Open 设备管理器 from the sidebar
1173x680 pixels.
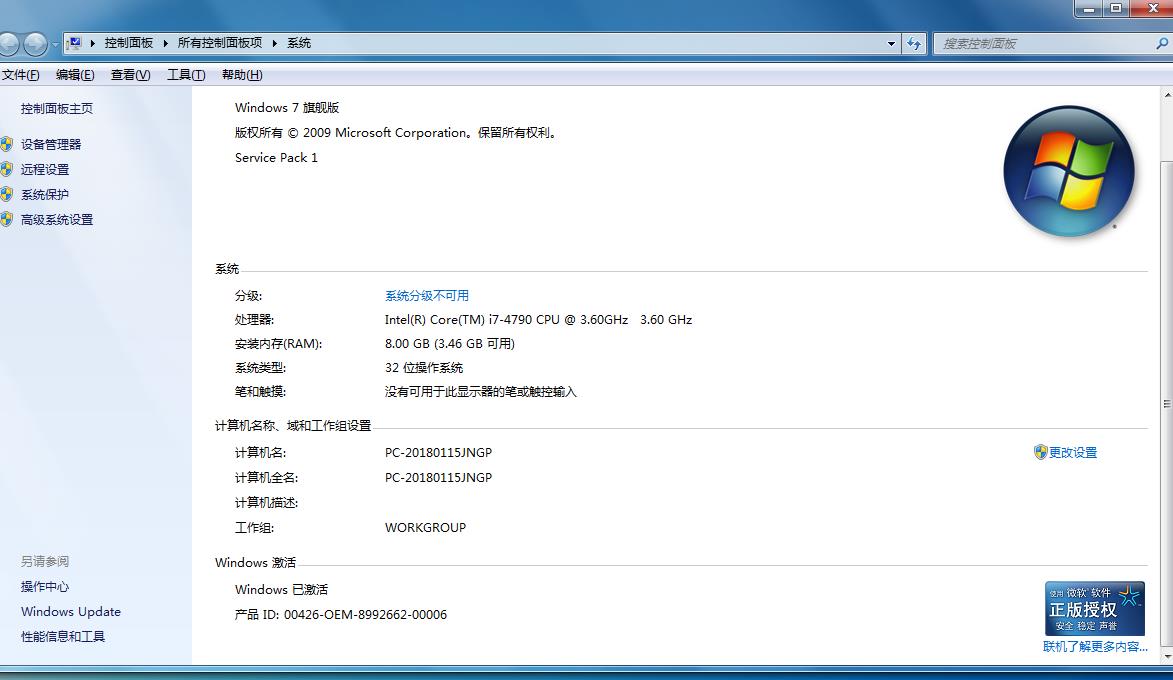pyautogui.click(x=51, y=144)
